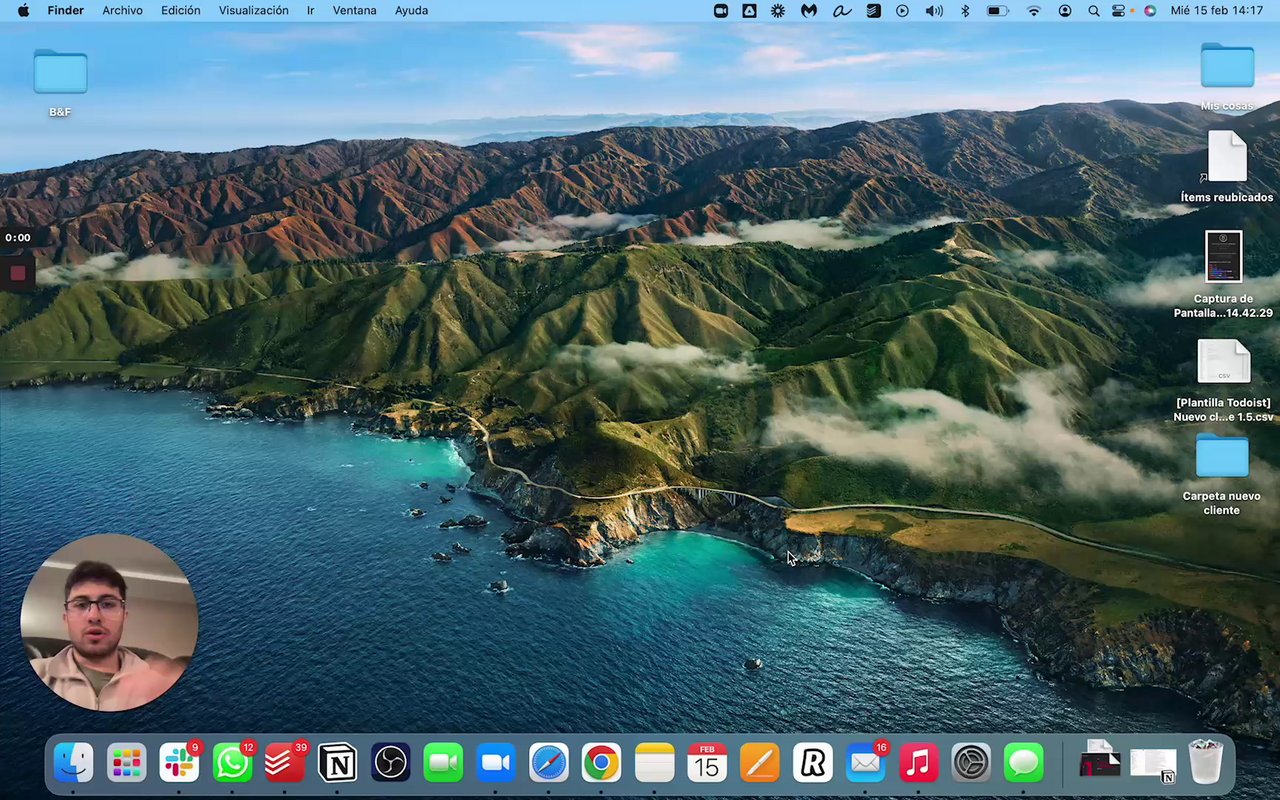This screenshot has width=1280, height=800.
Task: Launch OBS Studio from the dock
Action: (x=391, y=764)
